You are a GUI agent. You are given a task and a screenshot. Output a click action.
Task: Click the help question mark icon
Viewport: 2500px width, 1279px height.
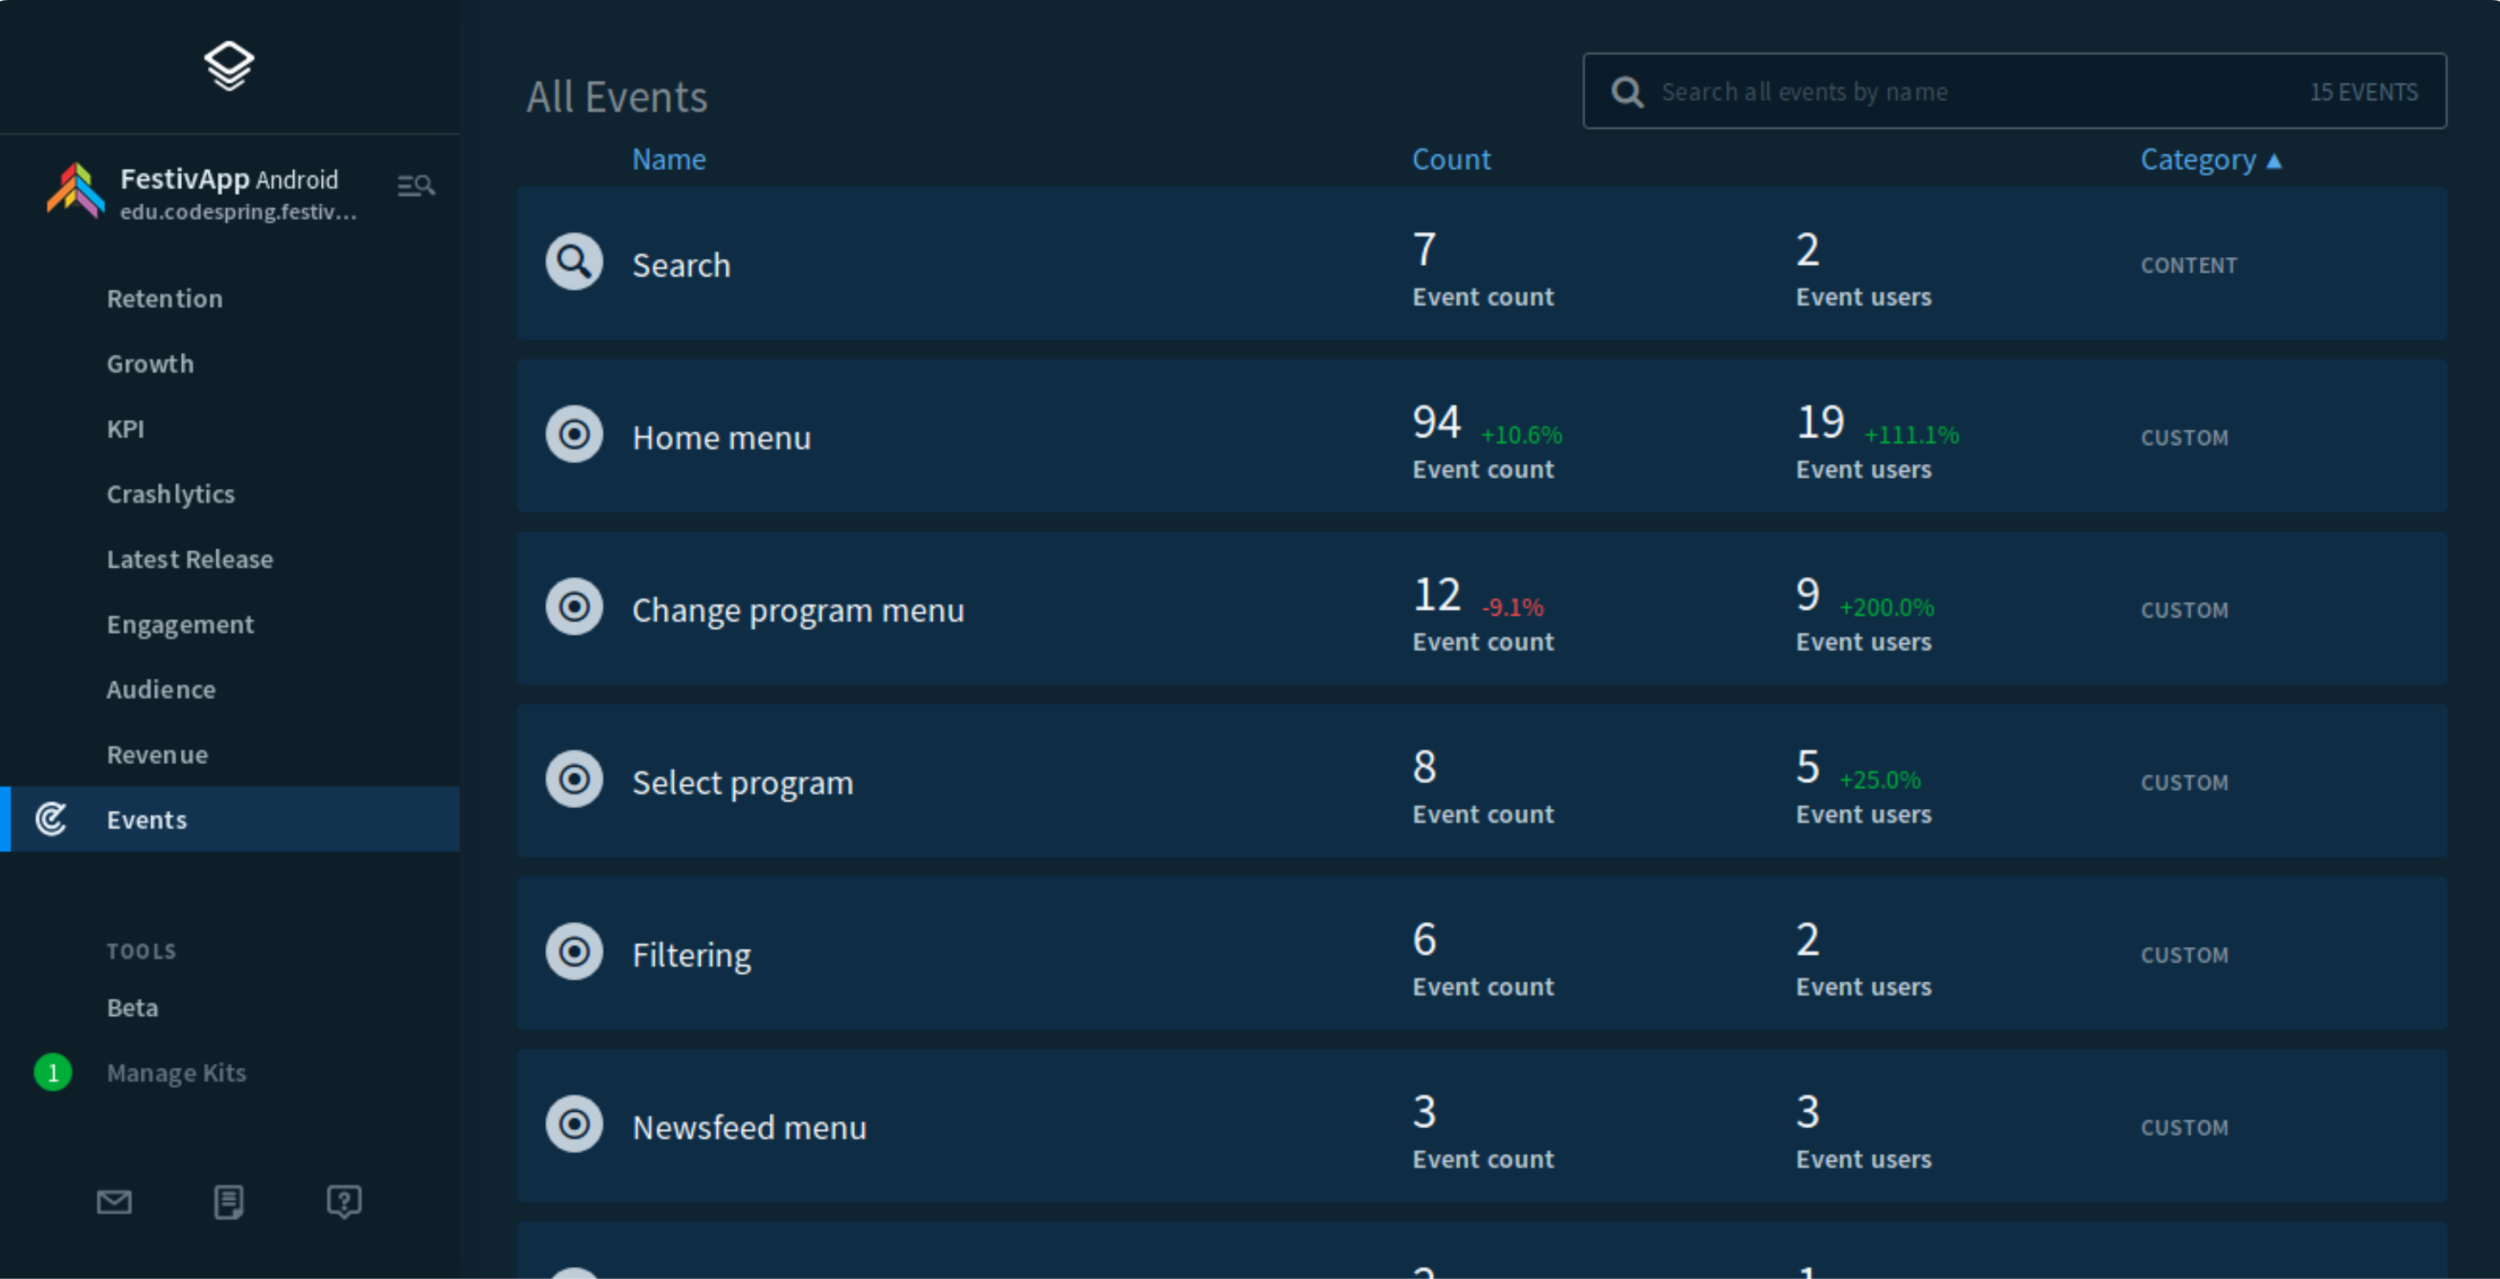click(344, 1201)
